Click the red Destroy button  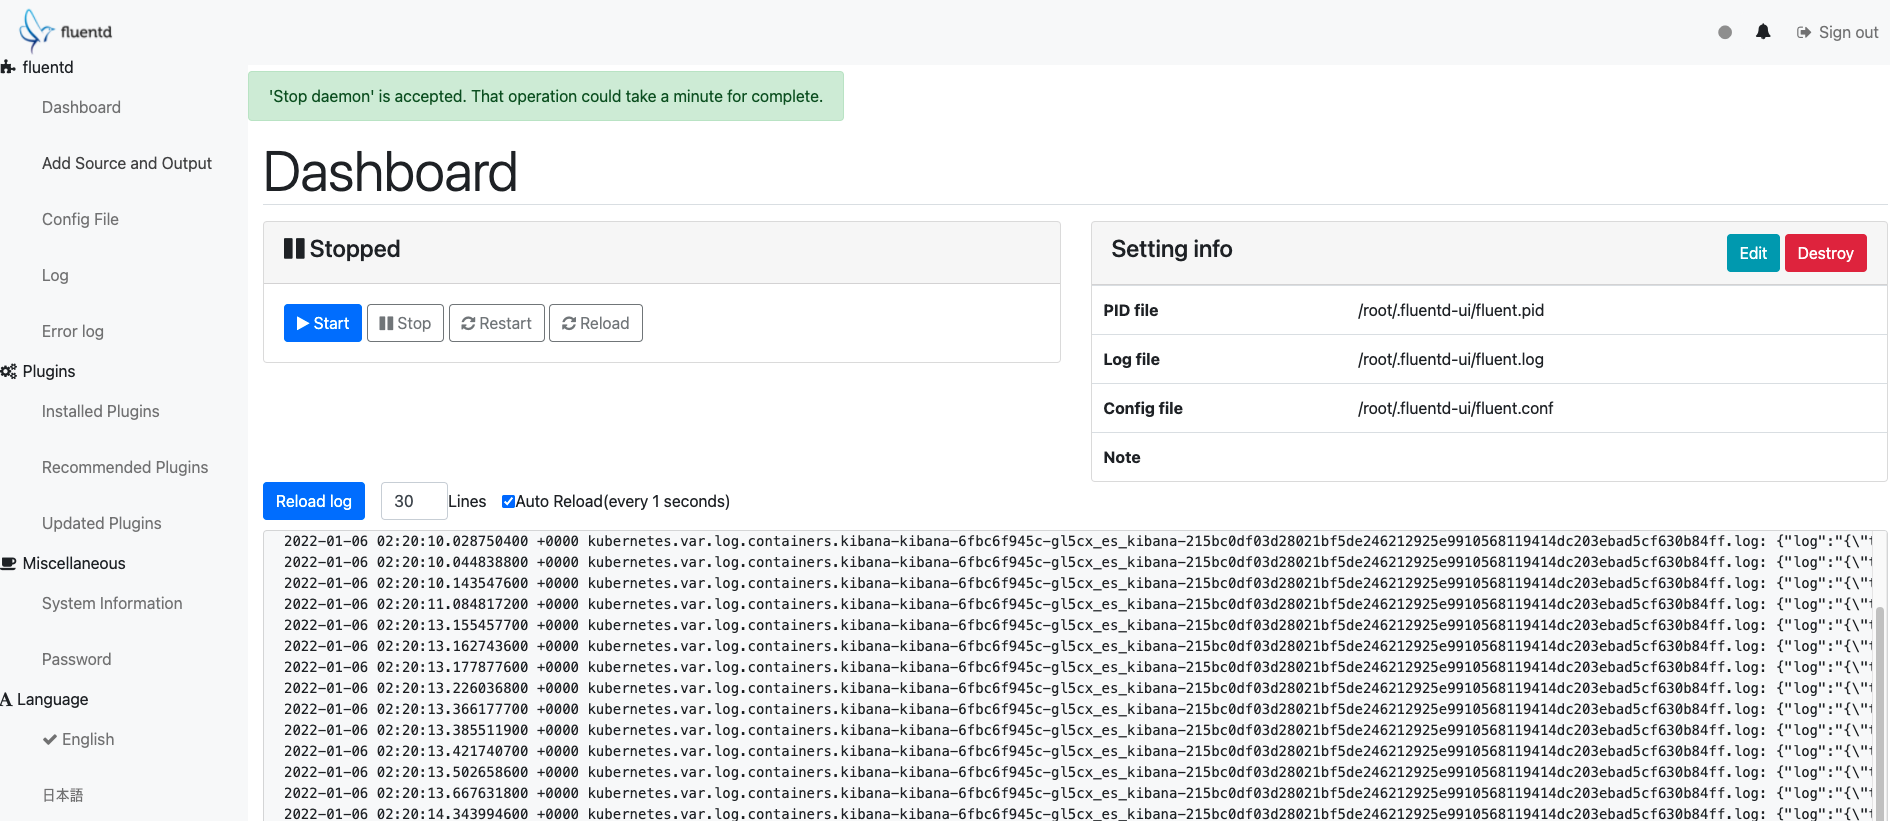pyautogui.click(x=1826, y=253)
